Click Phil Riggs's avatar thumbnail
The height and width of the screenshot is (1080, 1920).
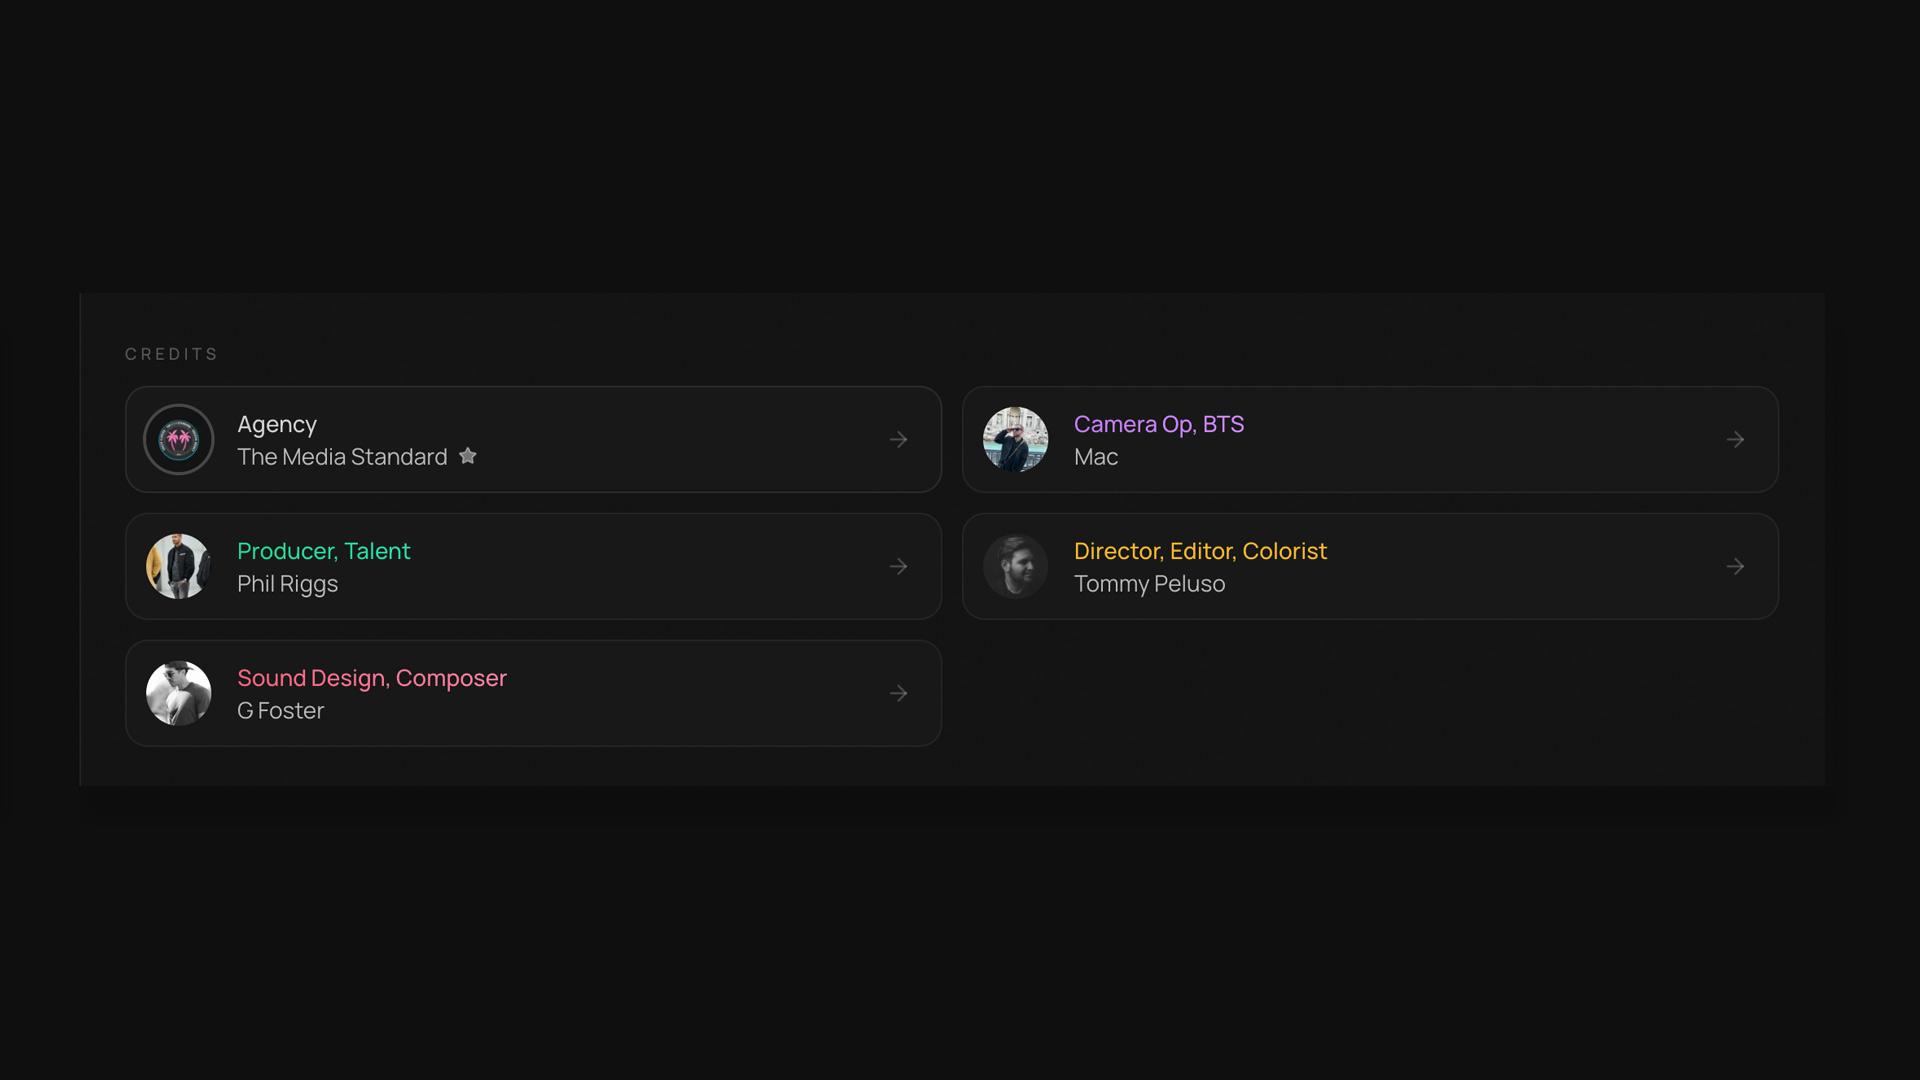click(x=178, y=566)
